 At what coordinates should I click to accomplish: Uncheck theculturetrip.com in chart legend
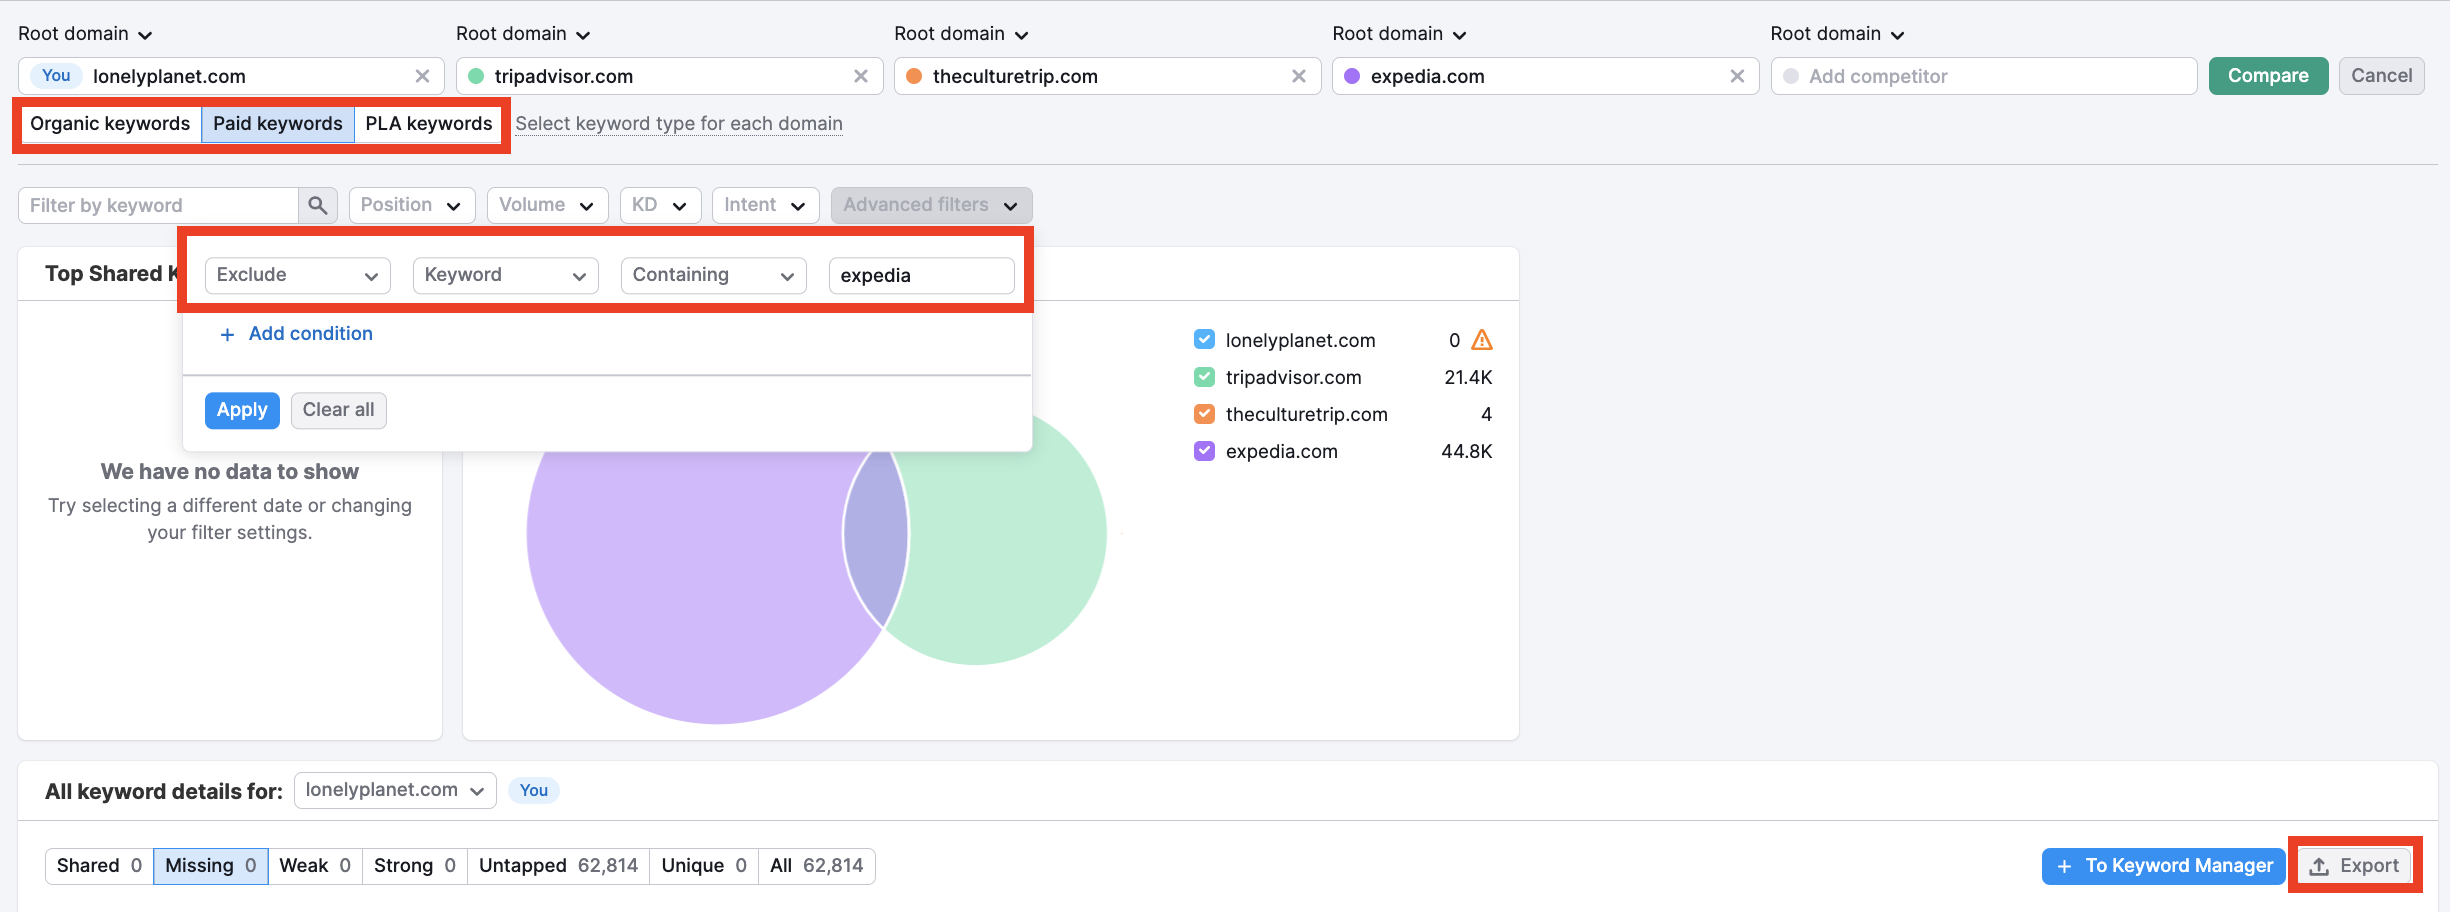(x=1204, y=414)
